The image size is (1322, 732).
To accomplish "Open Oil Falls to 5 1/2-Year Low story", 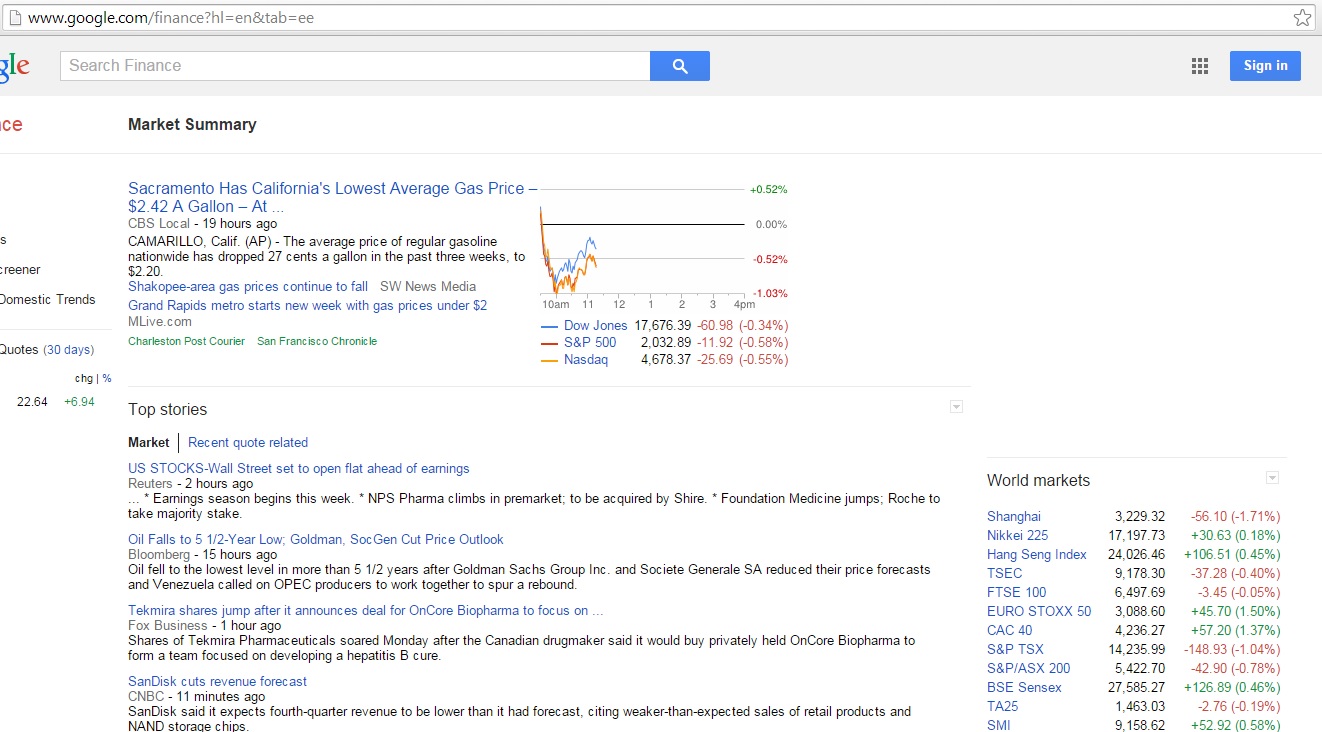I will 316,539.
